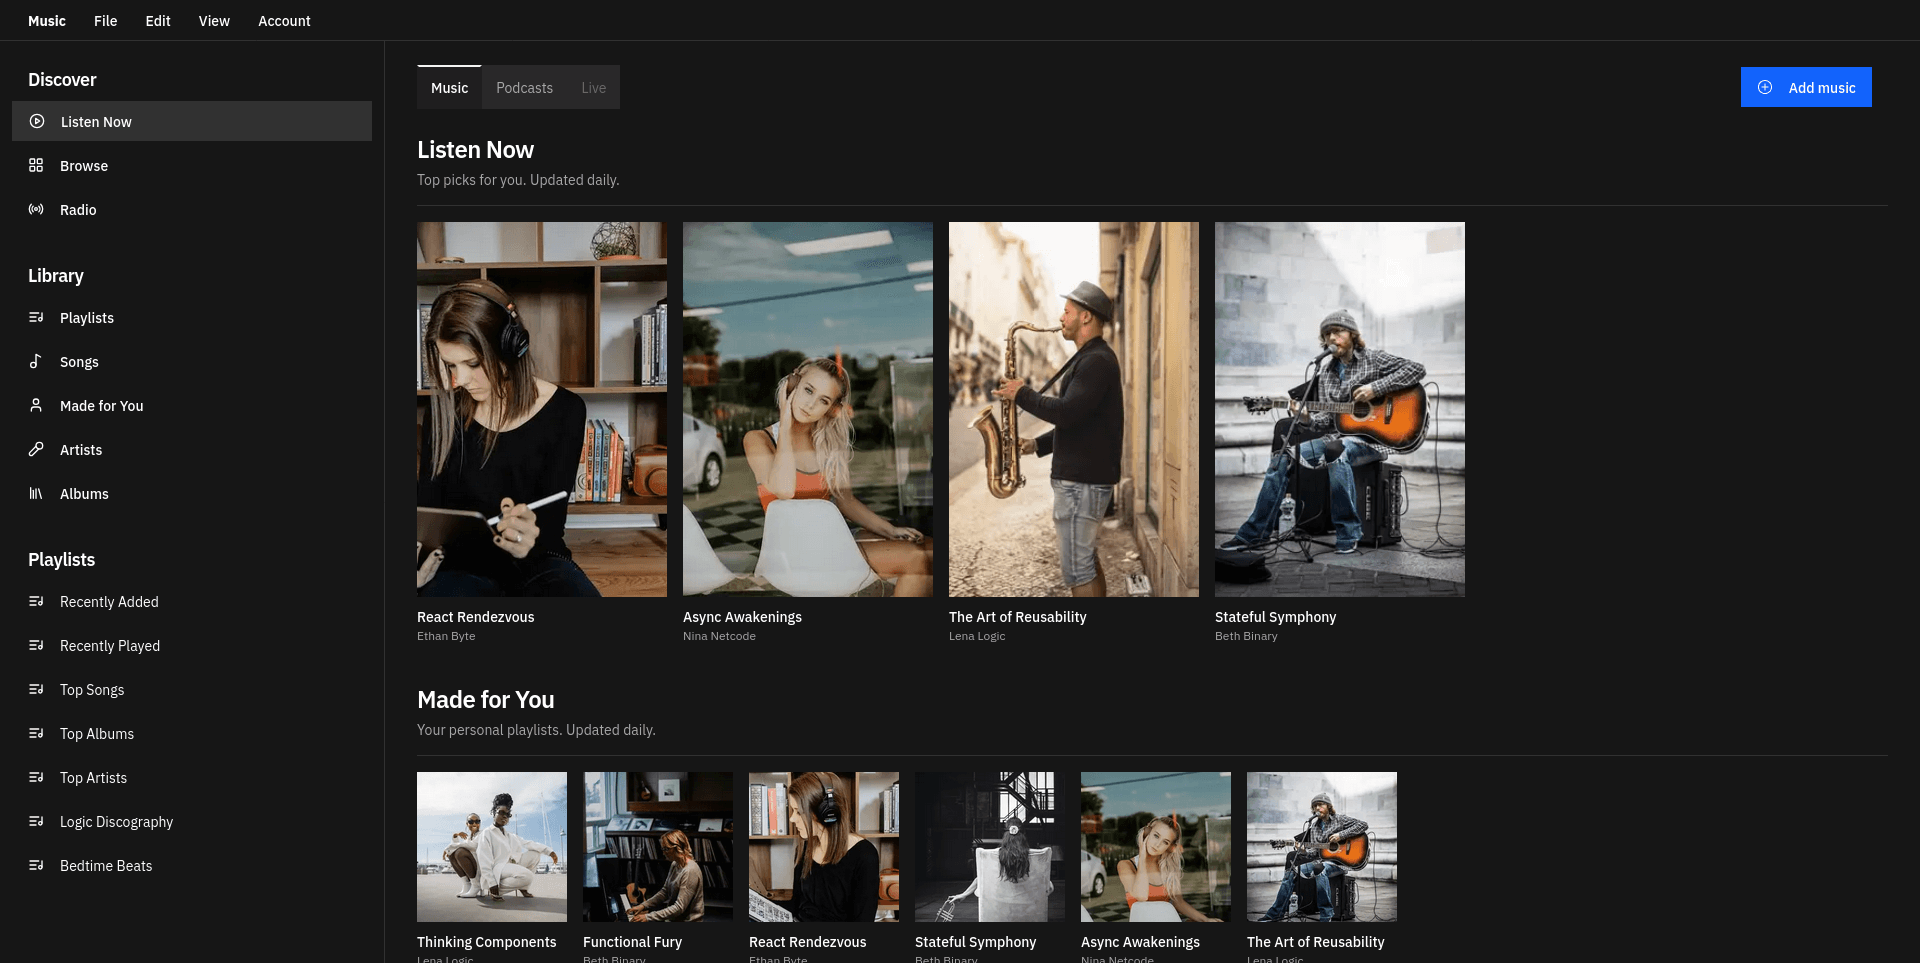
Task: Click the library icon beside Albums
Action: pyautogui.click(x=36, y=493)
